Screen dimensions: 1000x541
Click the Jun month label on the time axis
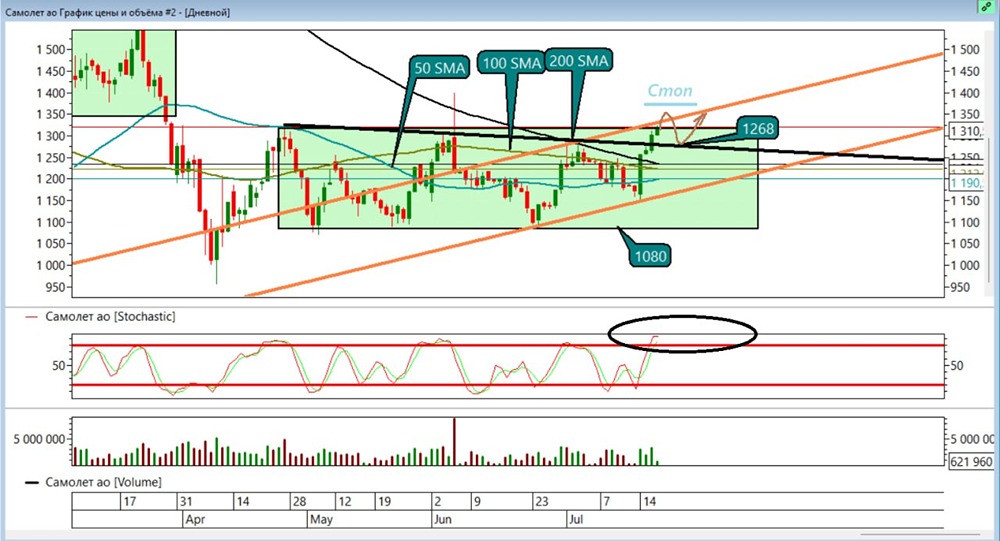pos(443,519)
